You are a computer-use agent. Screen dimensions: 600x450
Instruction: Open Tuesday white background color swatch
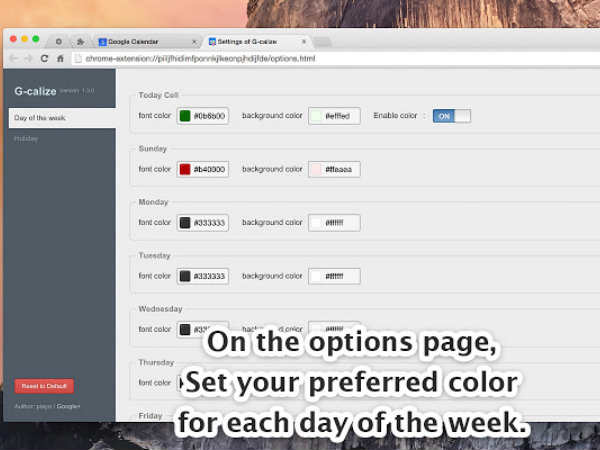point(316,276)
